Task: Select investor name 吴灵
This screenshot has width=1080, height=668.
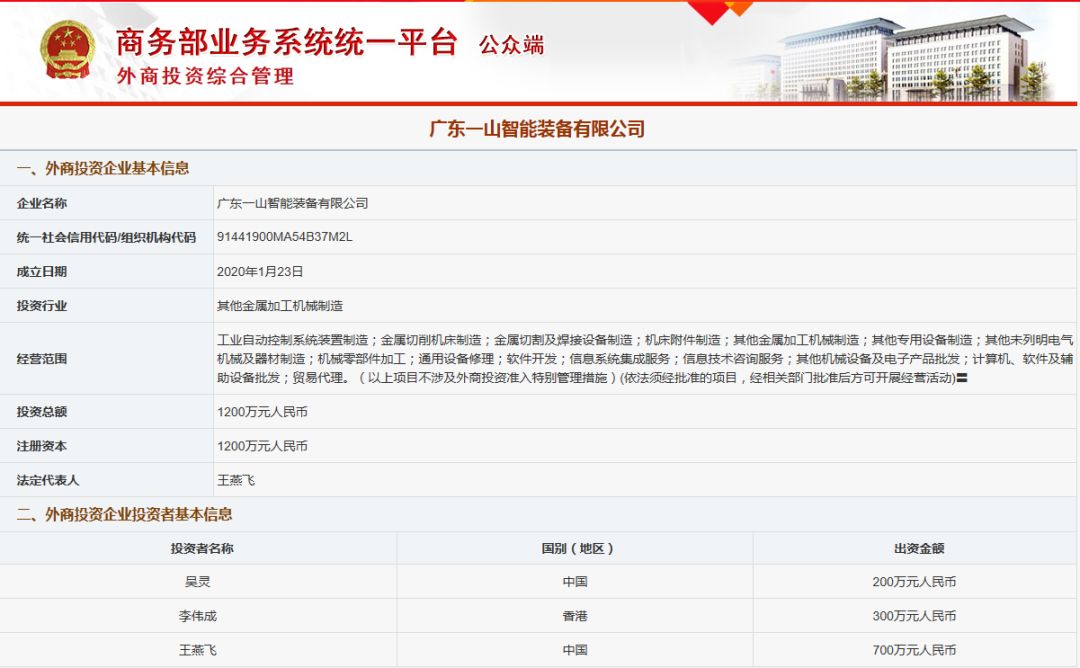Action: (x=198, y=582)
